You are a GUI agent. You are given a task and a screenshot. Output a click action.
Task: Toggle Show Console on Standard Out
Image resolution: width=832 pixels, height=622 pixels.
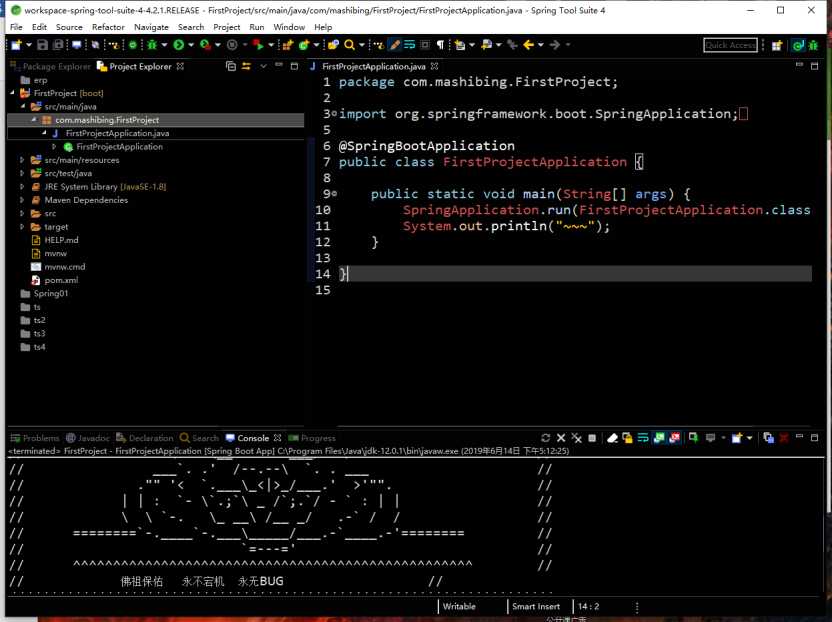pyautogui.click(x=659, y=438)
